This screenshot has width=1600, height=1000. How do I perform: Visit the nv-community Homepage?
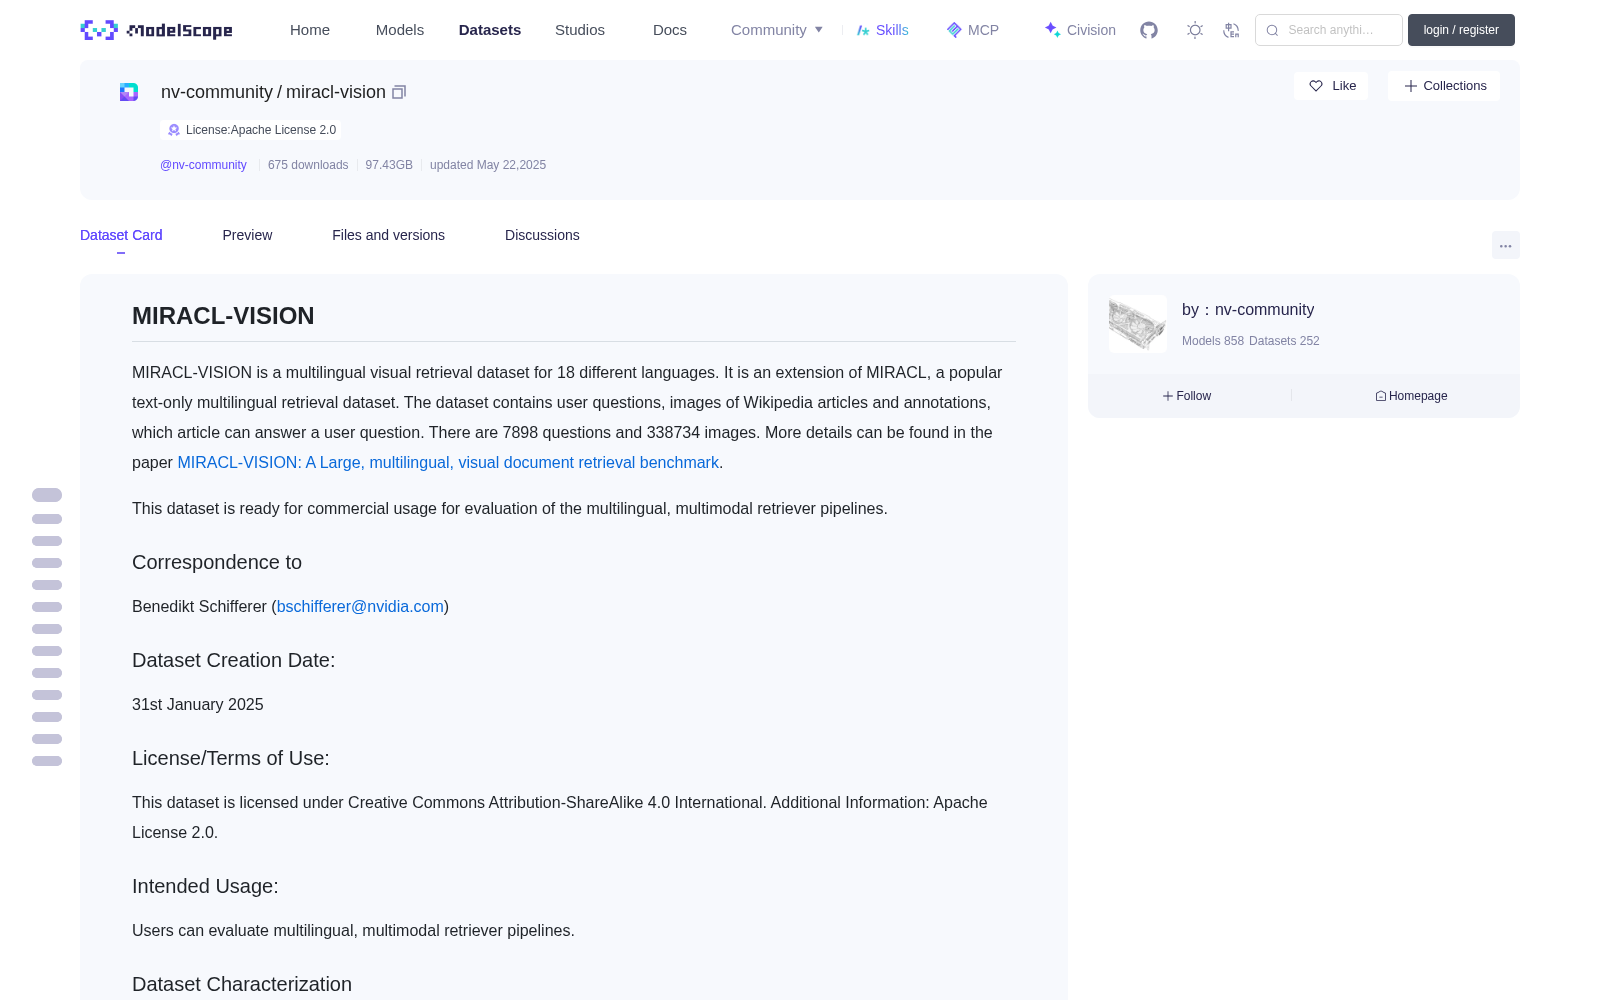tap(1411, 396)
